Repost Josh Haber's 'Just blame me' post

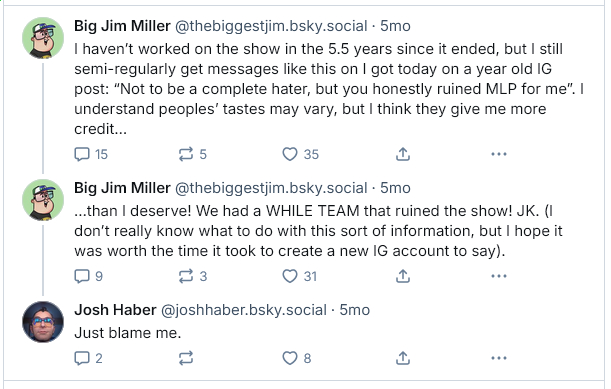(186, 358)
